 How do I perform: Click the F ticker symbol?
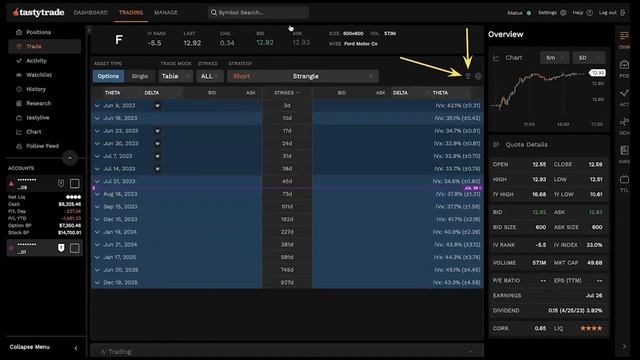tap(119, 40)
